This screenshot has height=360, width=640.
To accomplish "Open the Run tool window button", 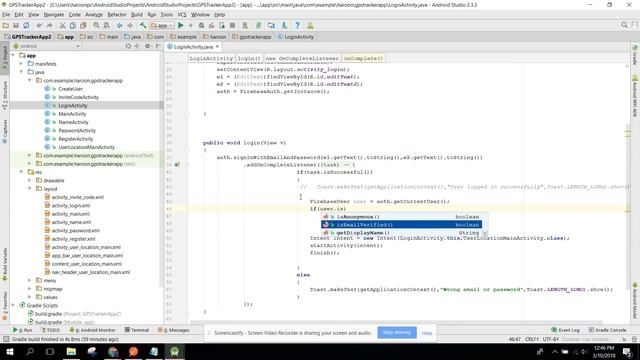I will click(x=23, y=330).
